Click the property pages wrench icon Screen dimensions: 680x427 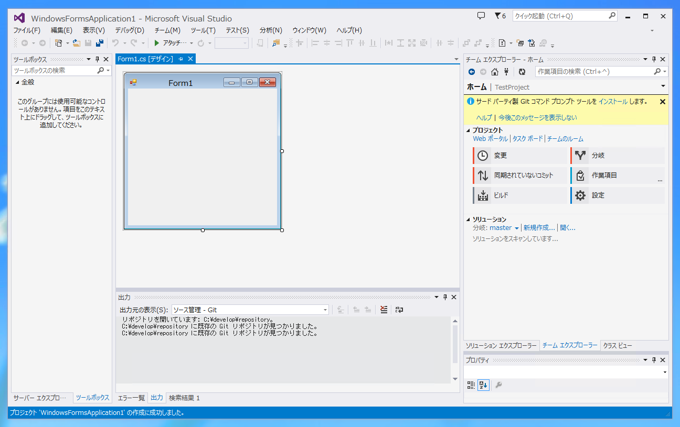point(499,385)
